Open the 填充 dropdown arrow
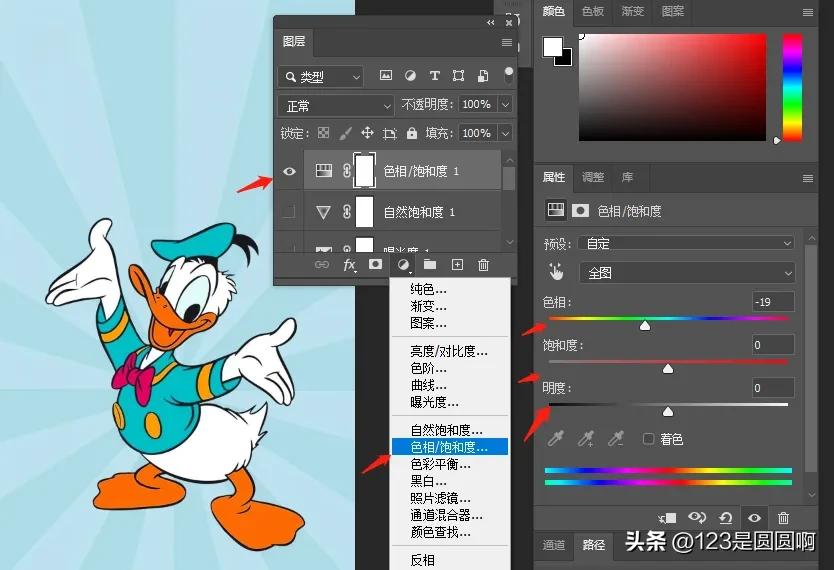834x570 pixels. [x=505, y=133]
